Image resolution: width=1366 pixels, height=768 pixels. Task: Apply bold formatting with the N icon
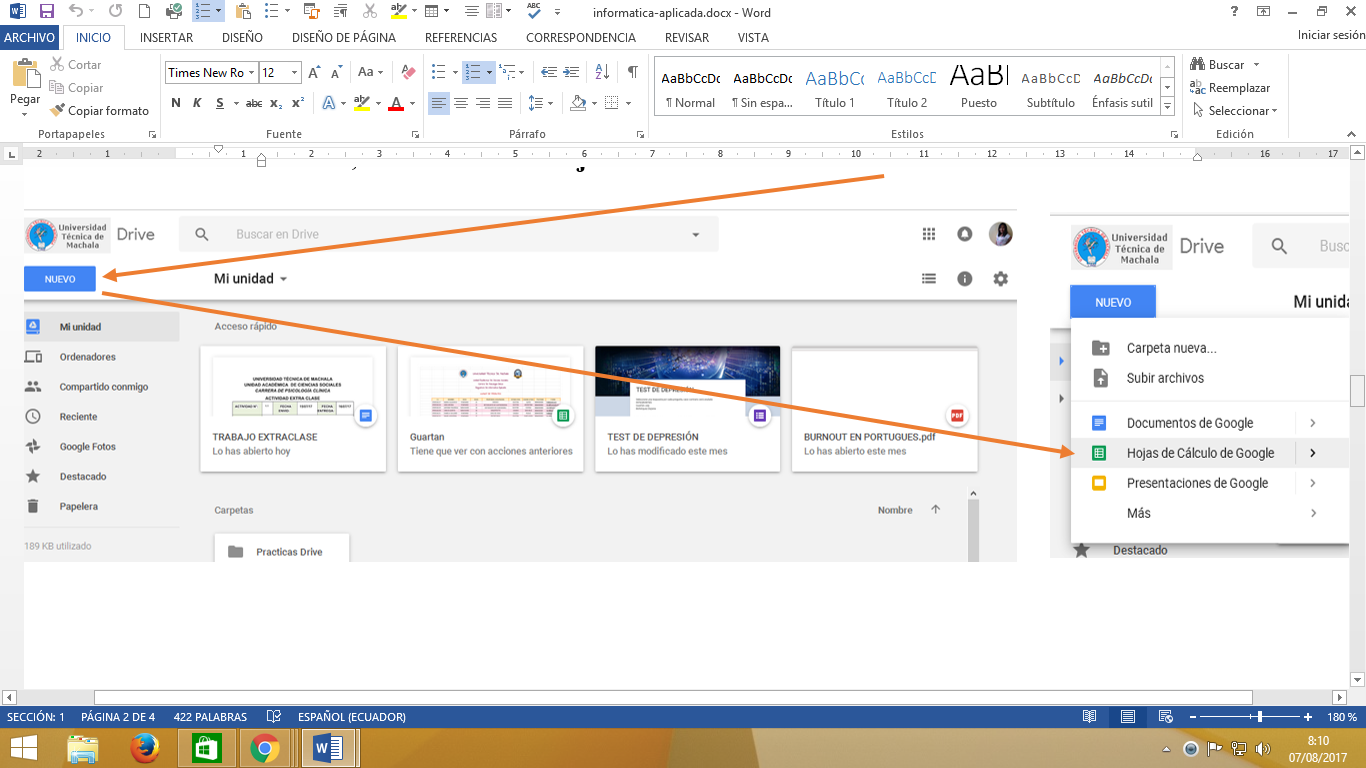176,102
